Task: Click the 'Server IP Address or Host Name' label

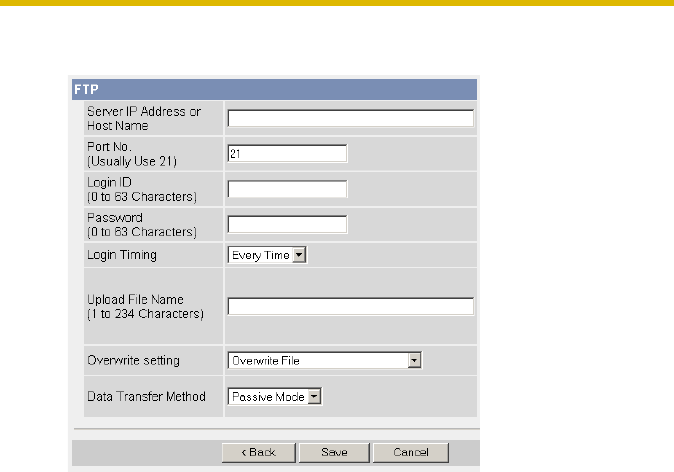Action: point(144,119)
